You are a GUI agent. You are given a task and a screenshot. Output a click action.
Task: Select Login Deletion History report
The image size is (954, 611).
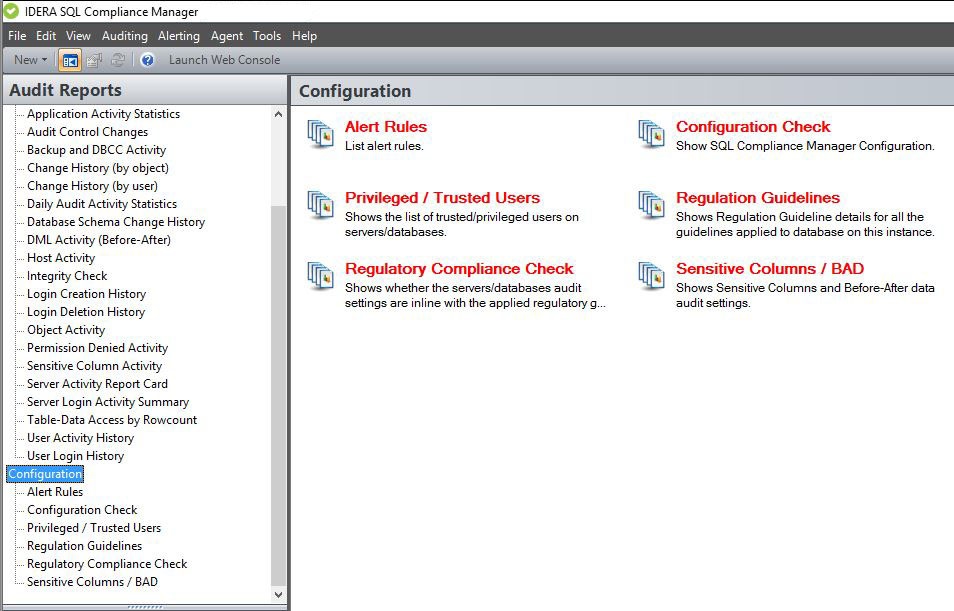86,312
